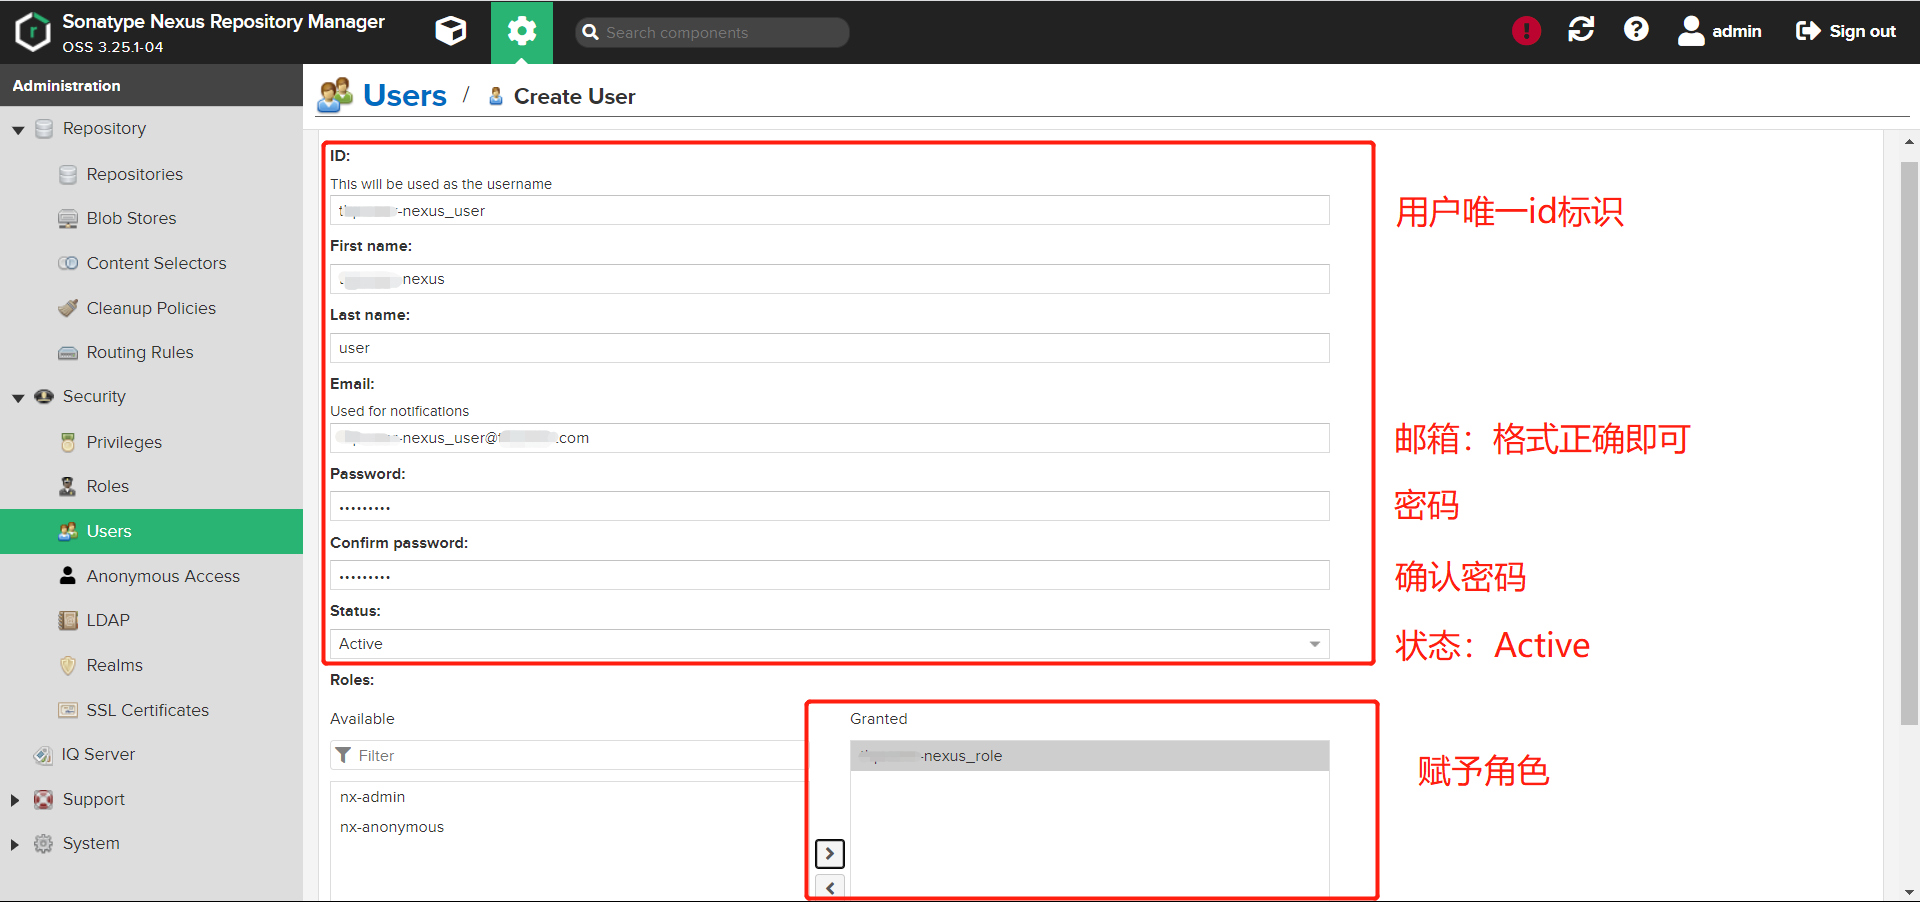Open the Browse cube icon in header
This screenshot has width=1920, height=902.
click(451, 31)
